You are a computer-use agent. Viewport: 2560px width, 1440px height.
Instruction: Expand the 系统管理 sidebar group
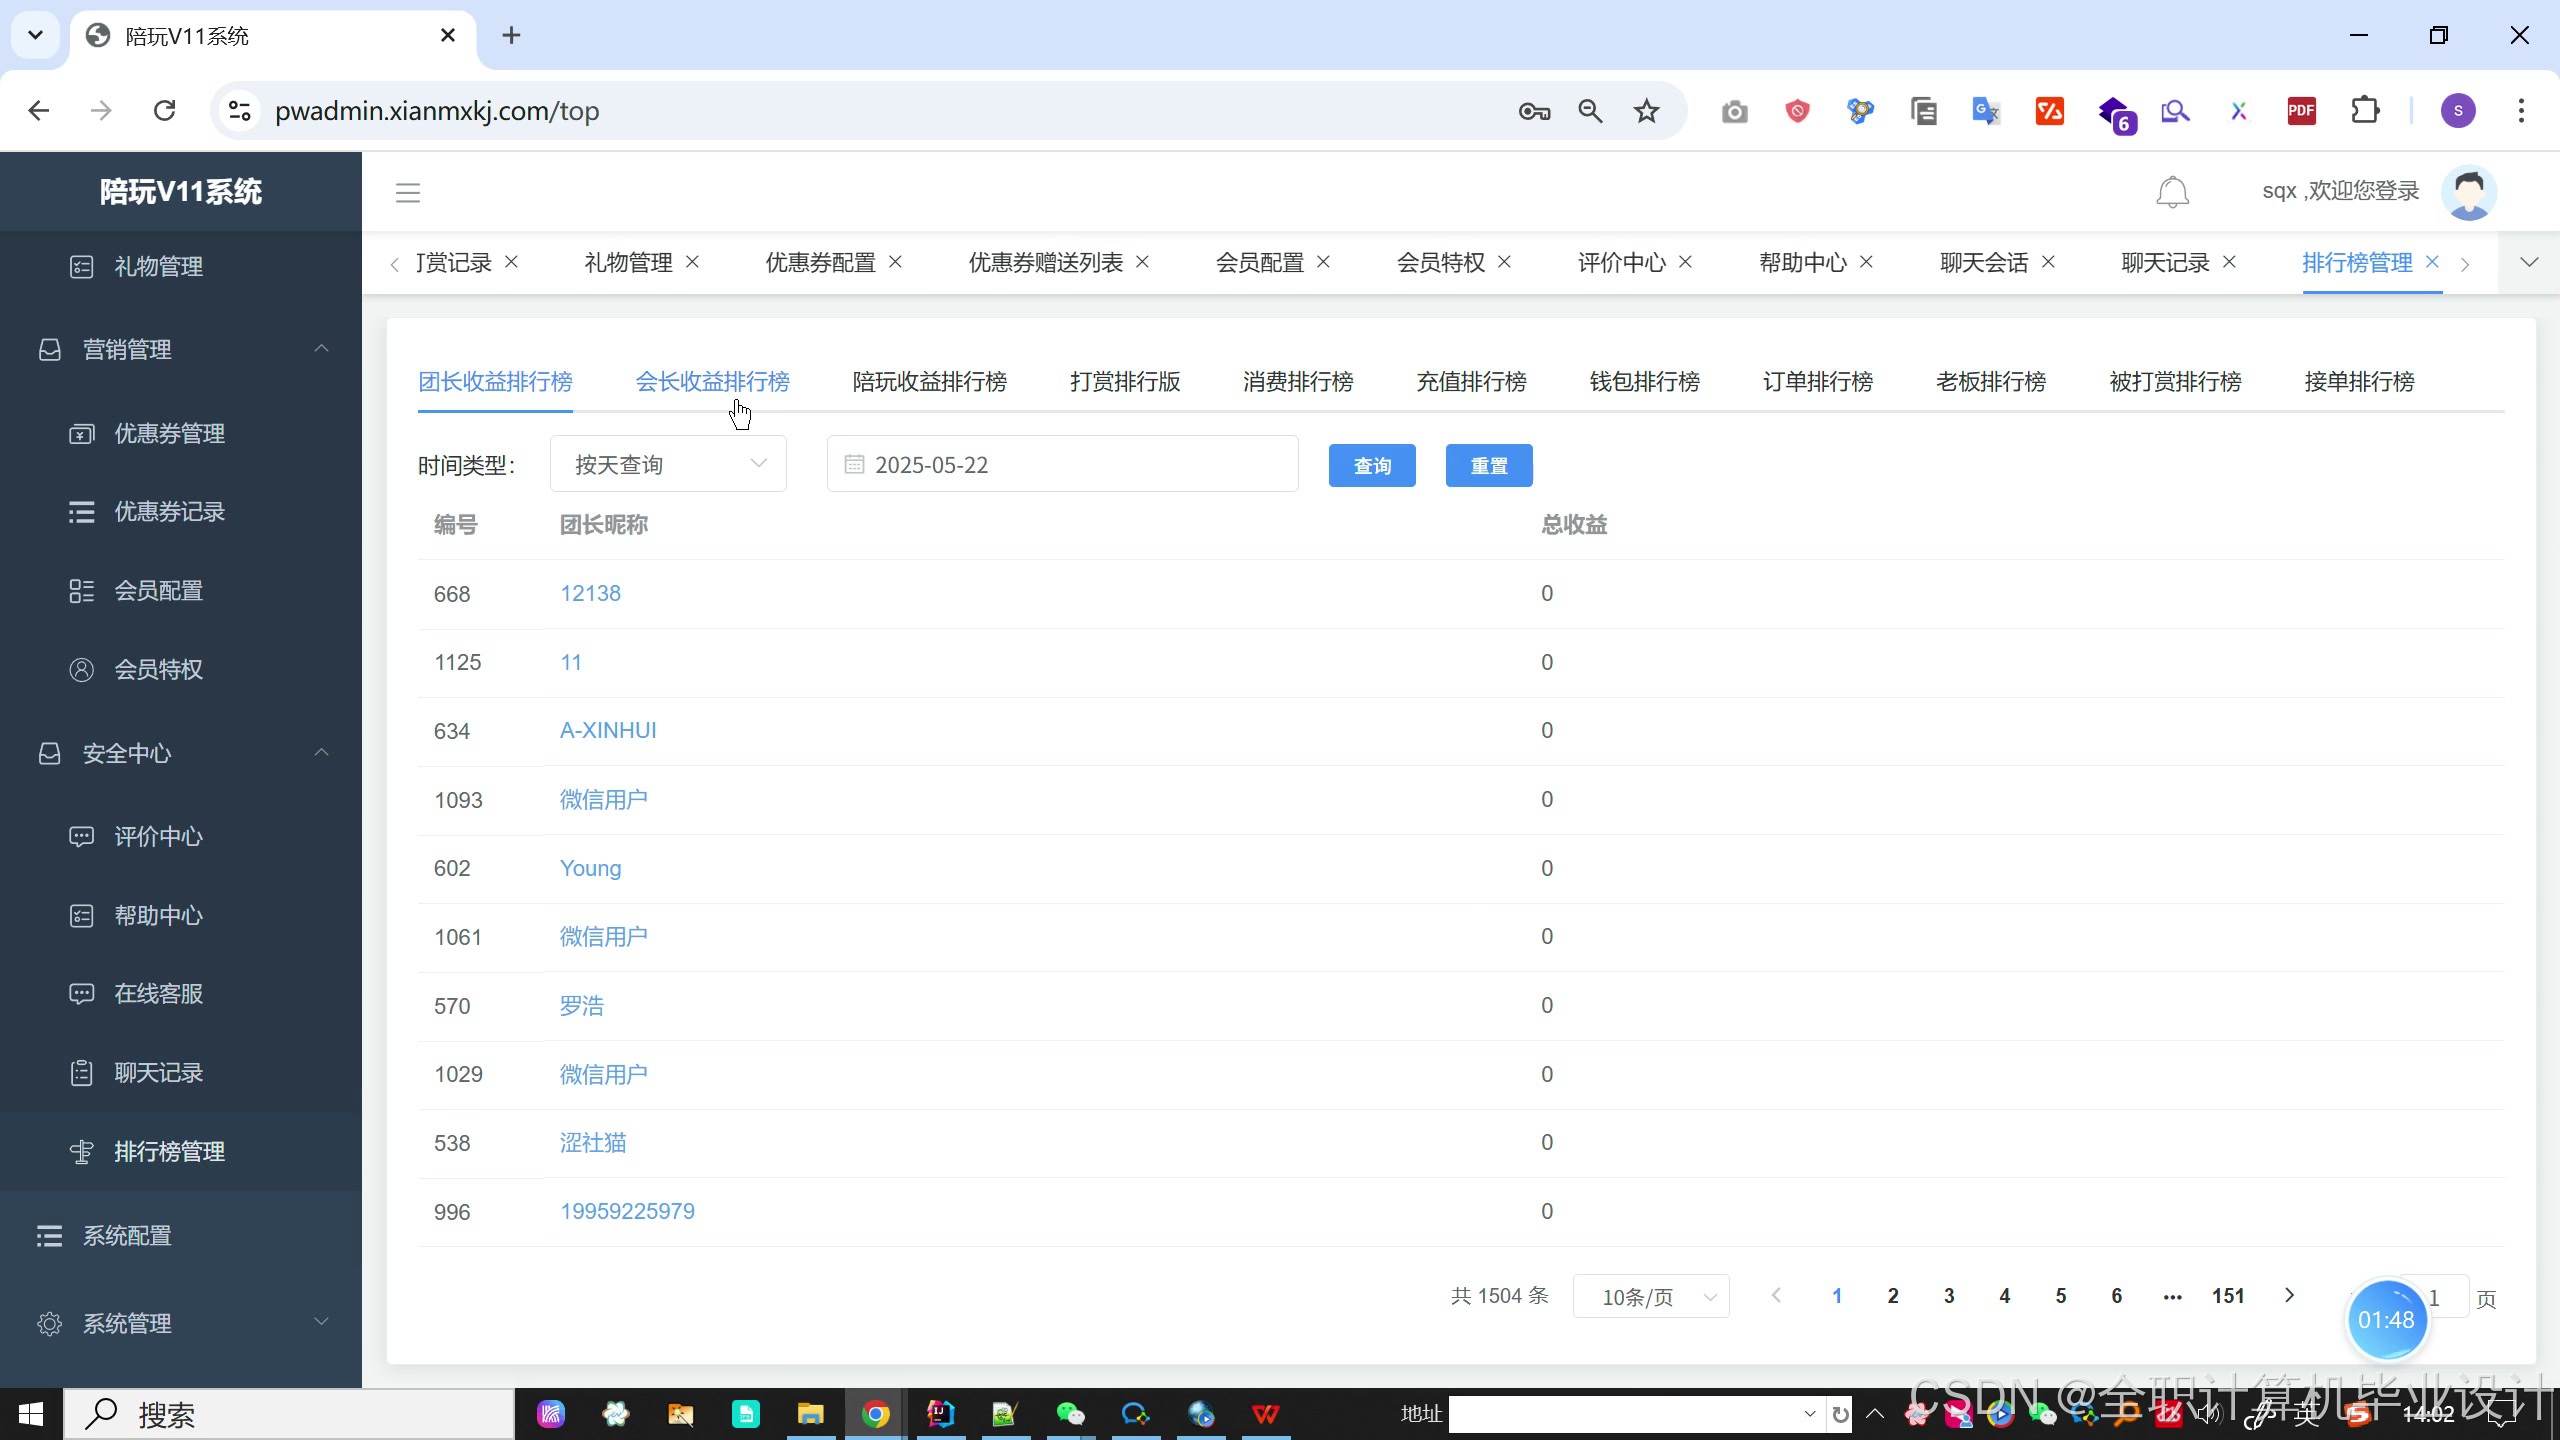point(322,1322)
